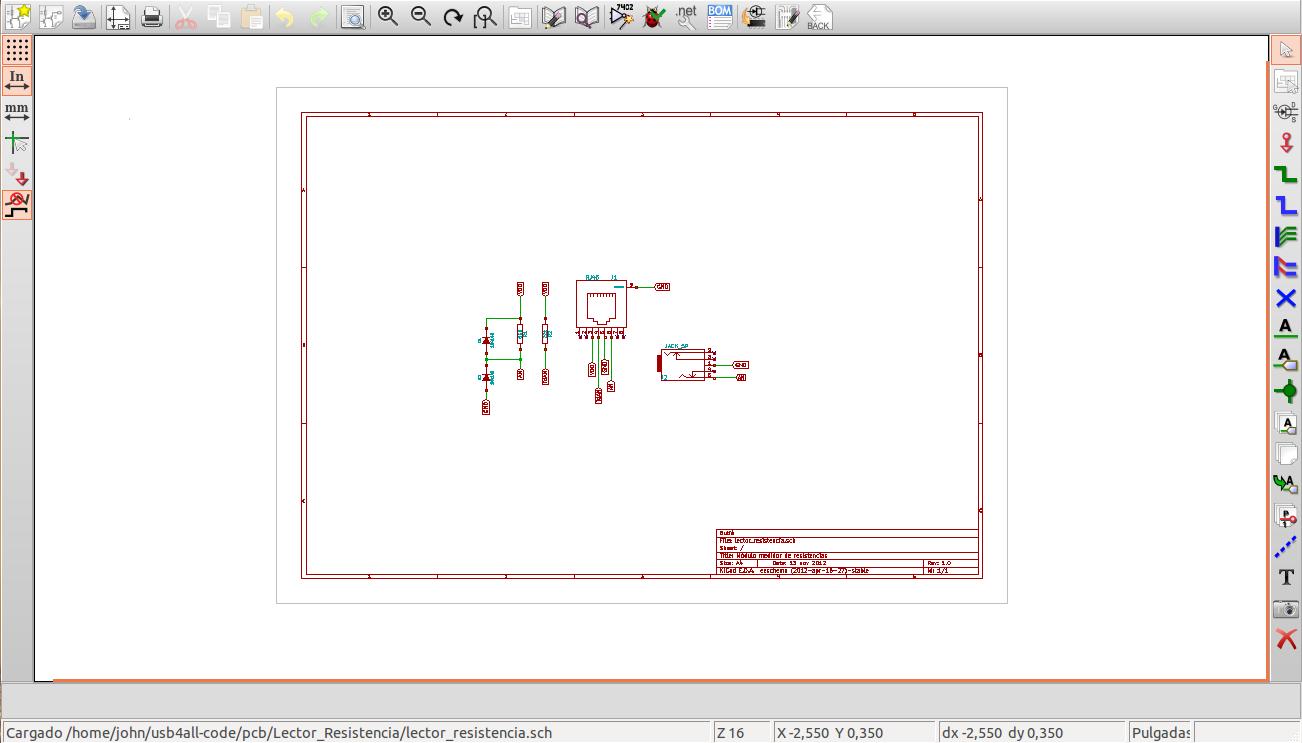Toggle the cursor shape option

tap(17, 143)
